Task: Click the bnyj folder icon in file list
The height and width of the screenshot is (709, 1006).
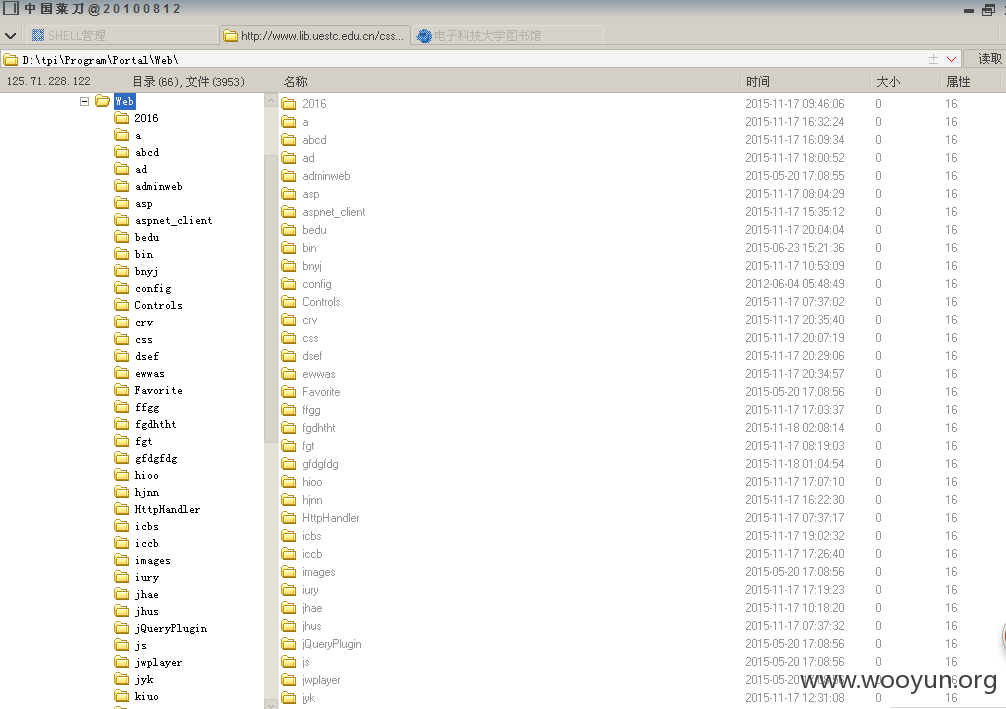Action: (289, 266)
